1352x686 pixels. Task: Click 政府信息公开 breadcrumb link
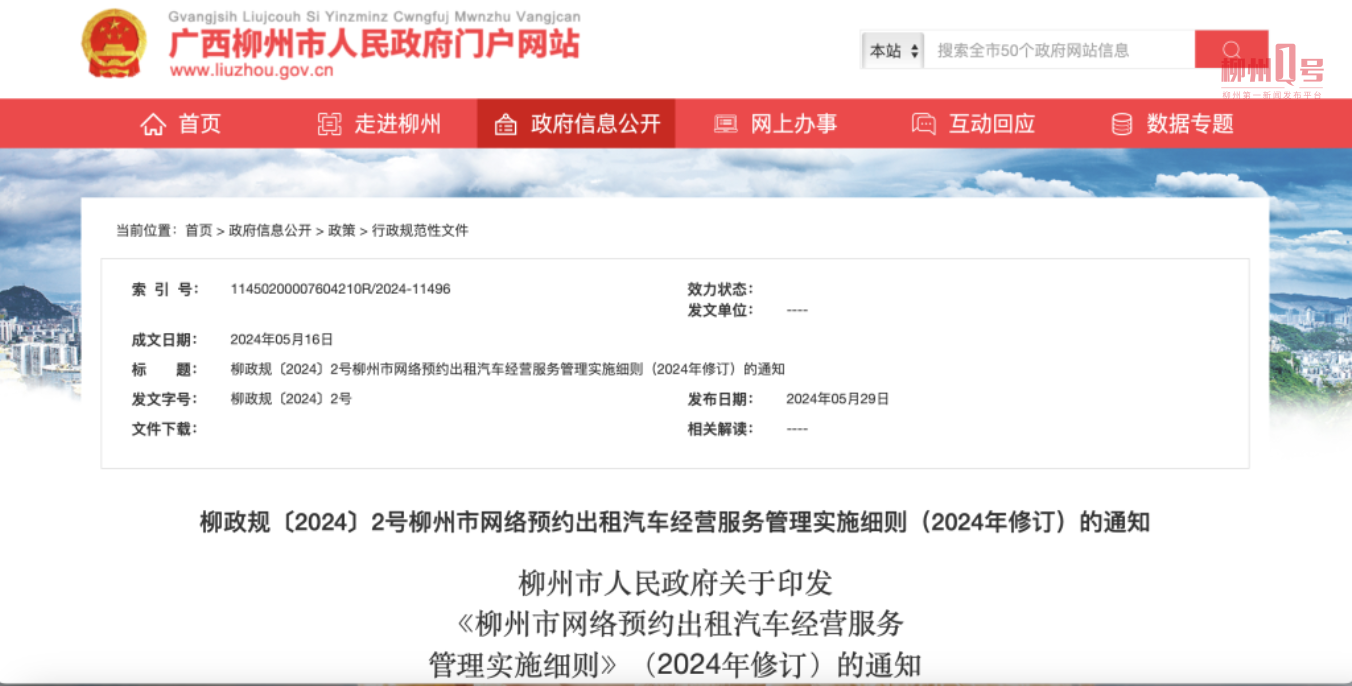270,231
